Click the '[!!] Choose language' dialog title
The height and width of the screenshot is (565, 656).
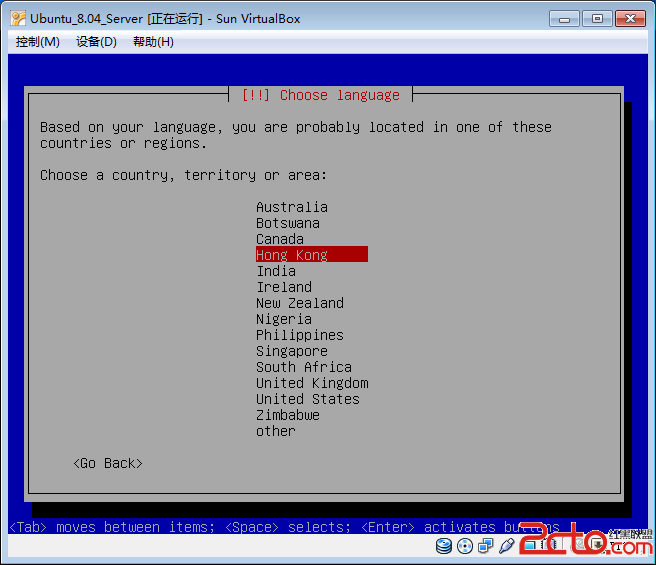click(321, 95)
